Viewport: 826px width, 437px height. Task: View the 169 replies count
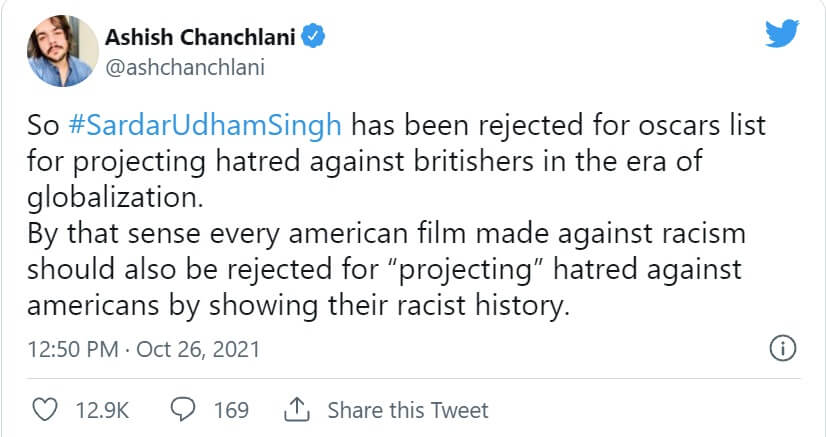pos(231,410)
